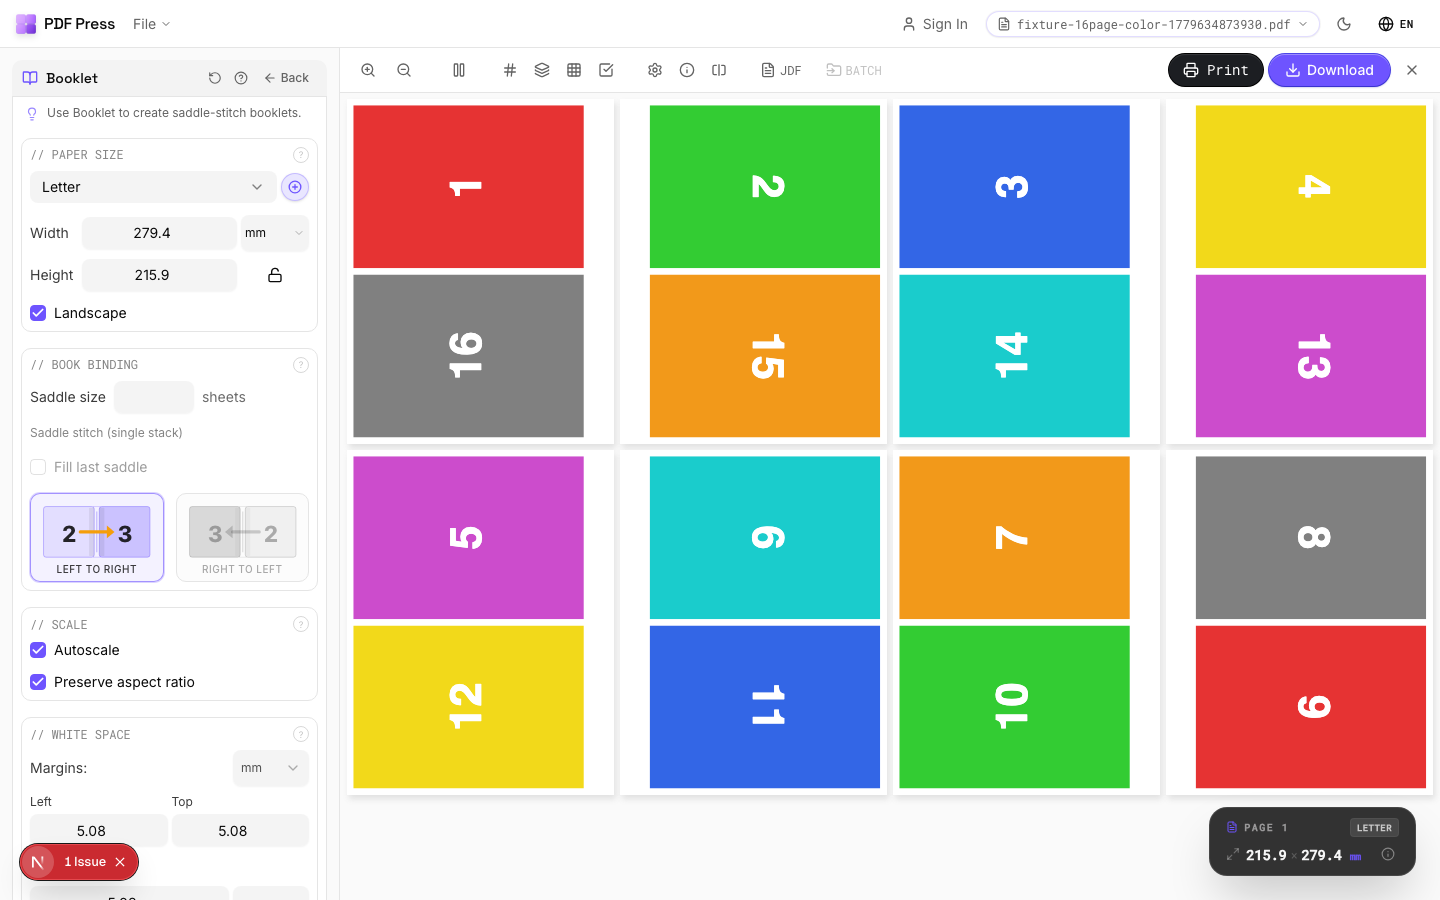Open the mm unit dropdown next to Width
Screen dimensions: 1440x900
pyautogui.click(x=275, y=233)
